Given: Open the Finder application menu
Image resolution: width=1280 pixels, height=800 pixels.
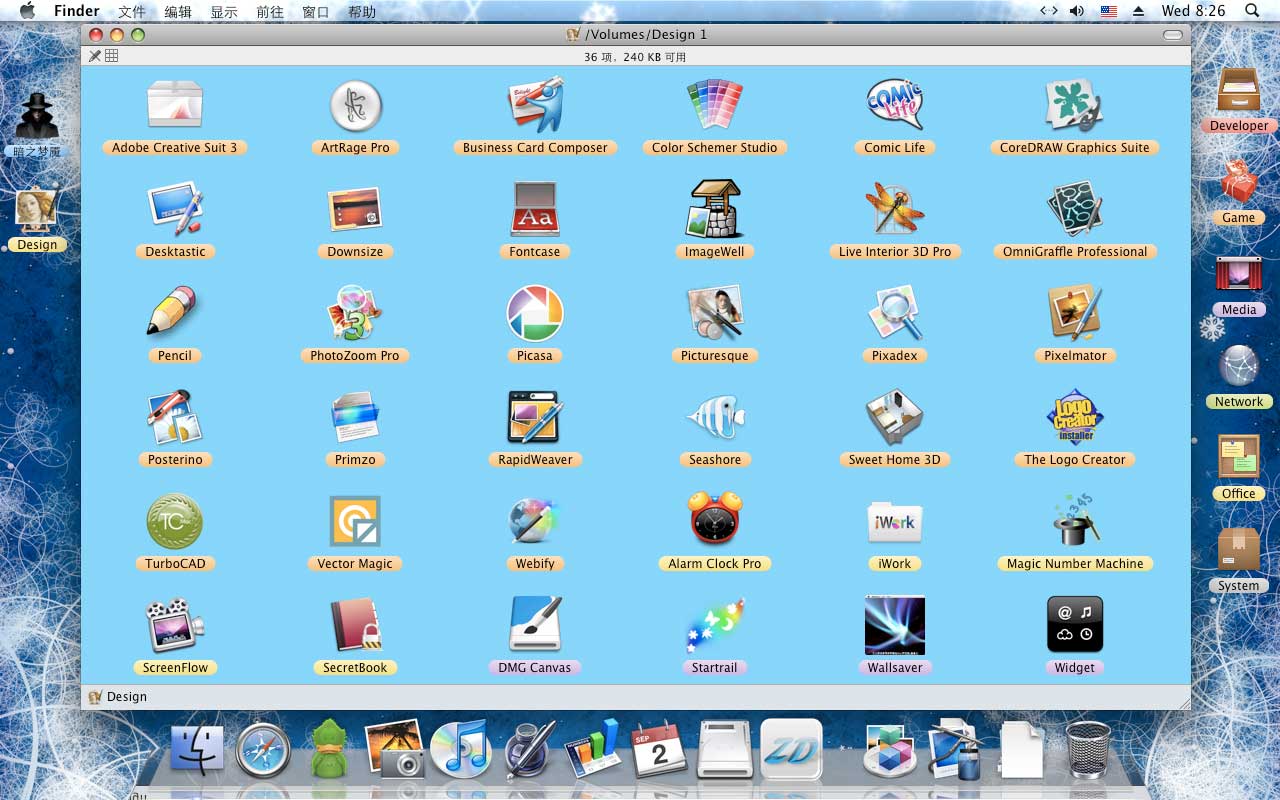Looking at the screenshot, I should pos(77,12).
